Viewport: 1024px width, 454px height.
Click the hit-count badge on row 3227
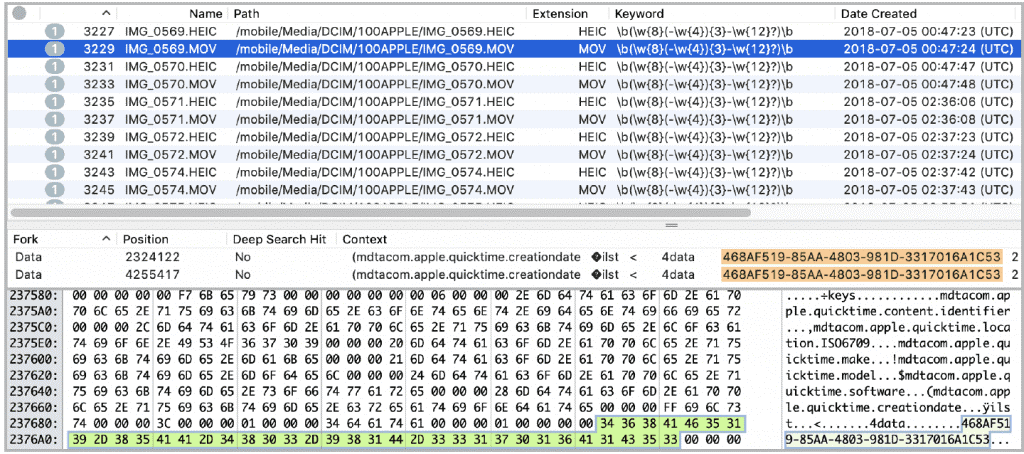54,31
